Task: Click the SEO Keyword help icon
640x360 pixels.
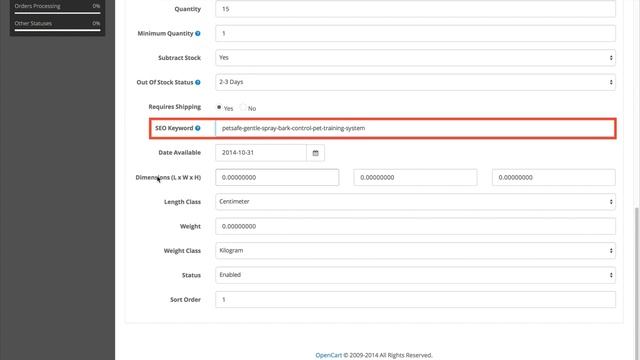Action: click(198, 128)
